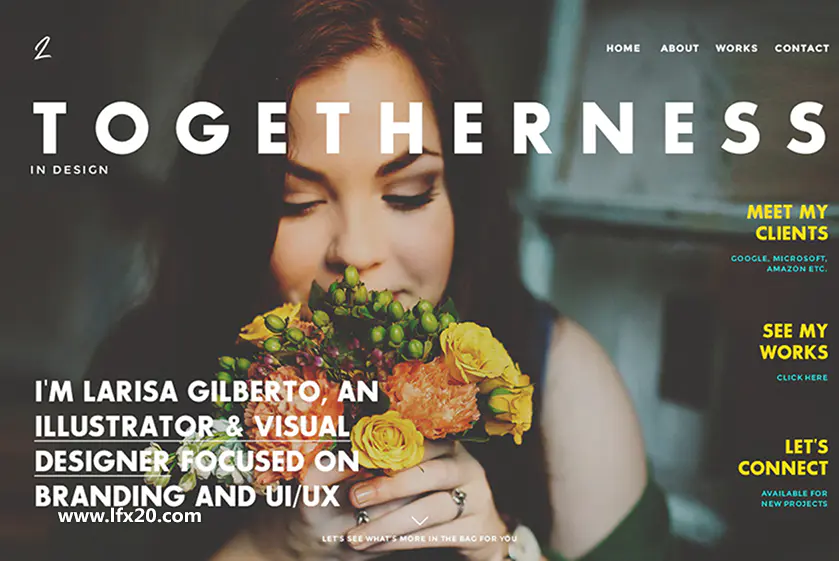
Task: Click the IN DESIGN subtitle
Action: coord(70,170)
